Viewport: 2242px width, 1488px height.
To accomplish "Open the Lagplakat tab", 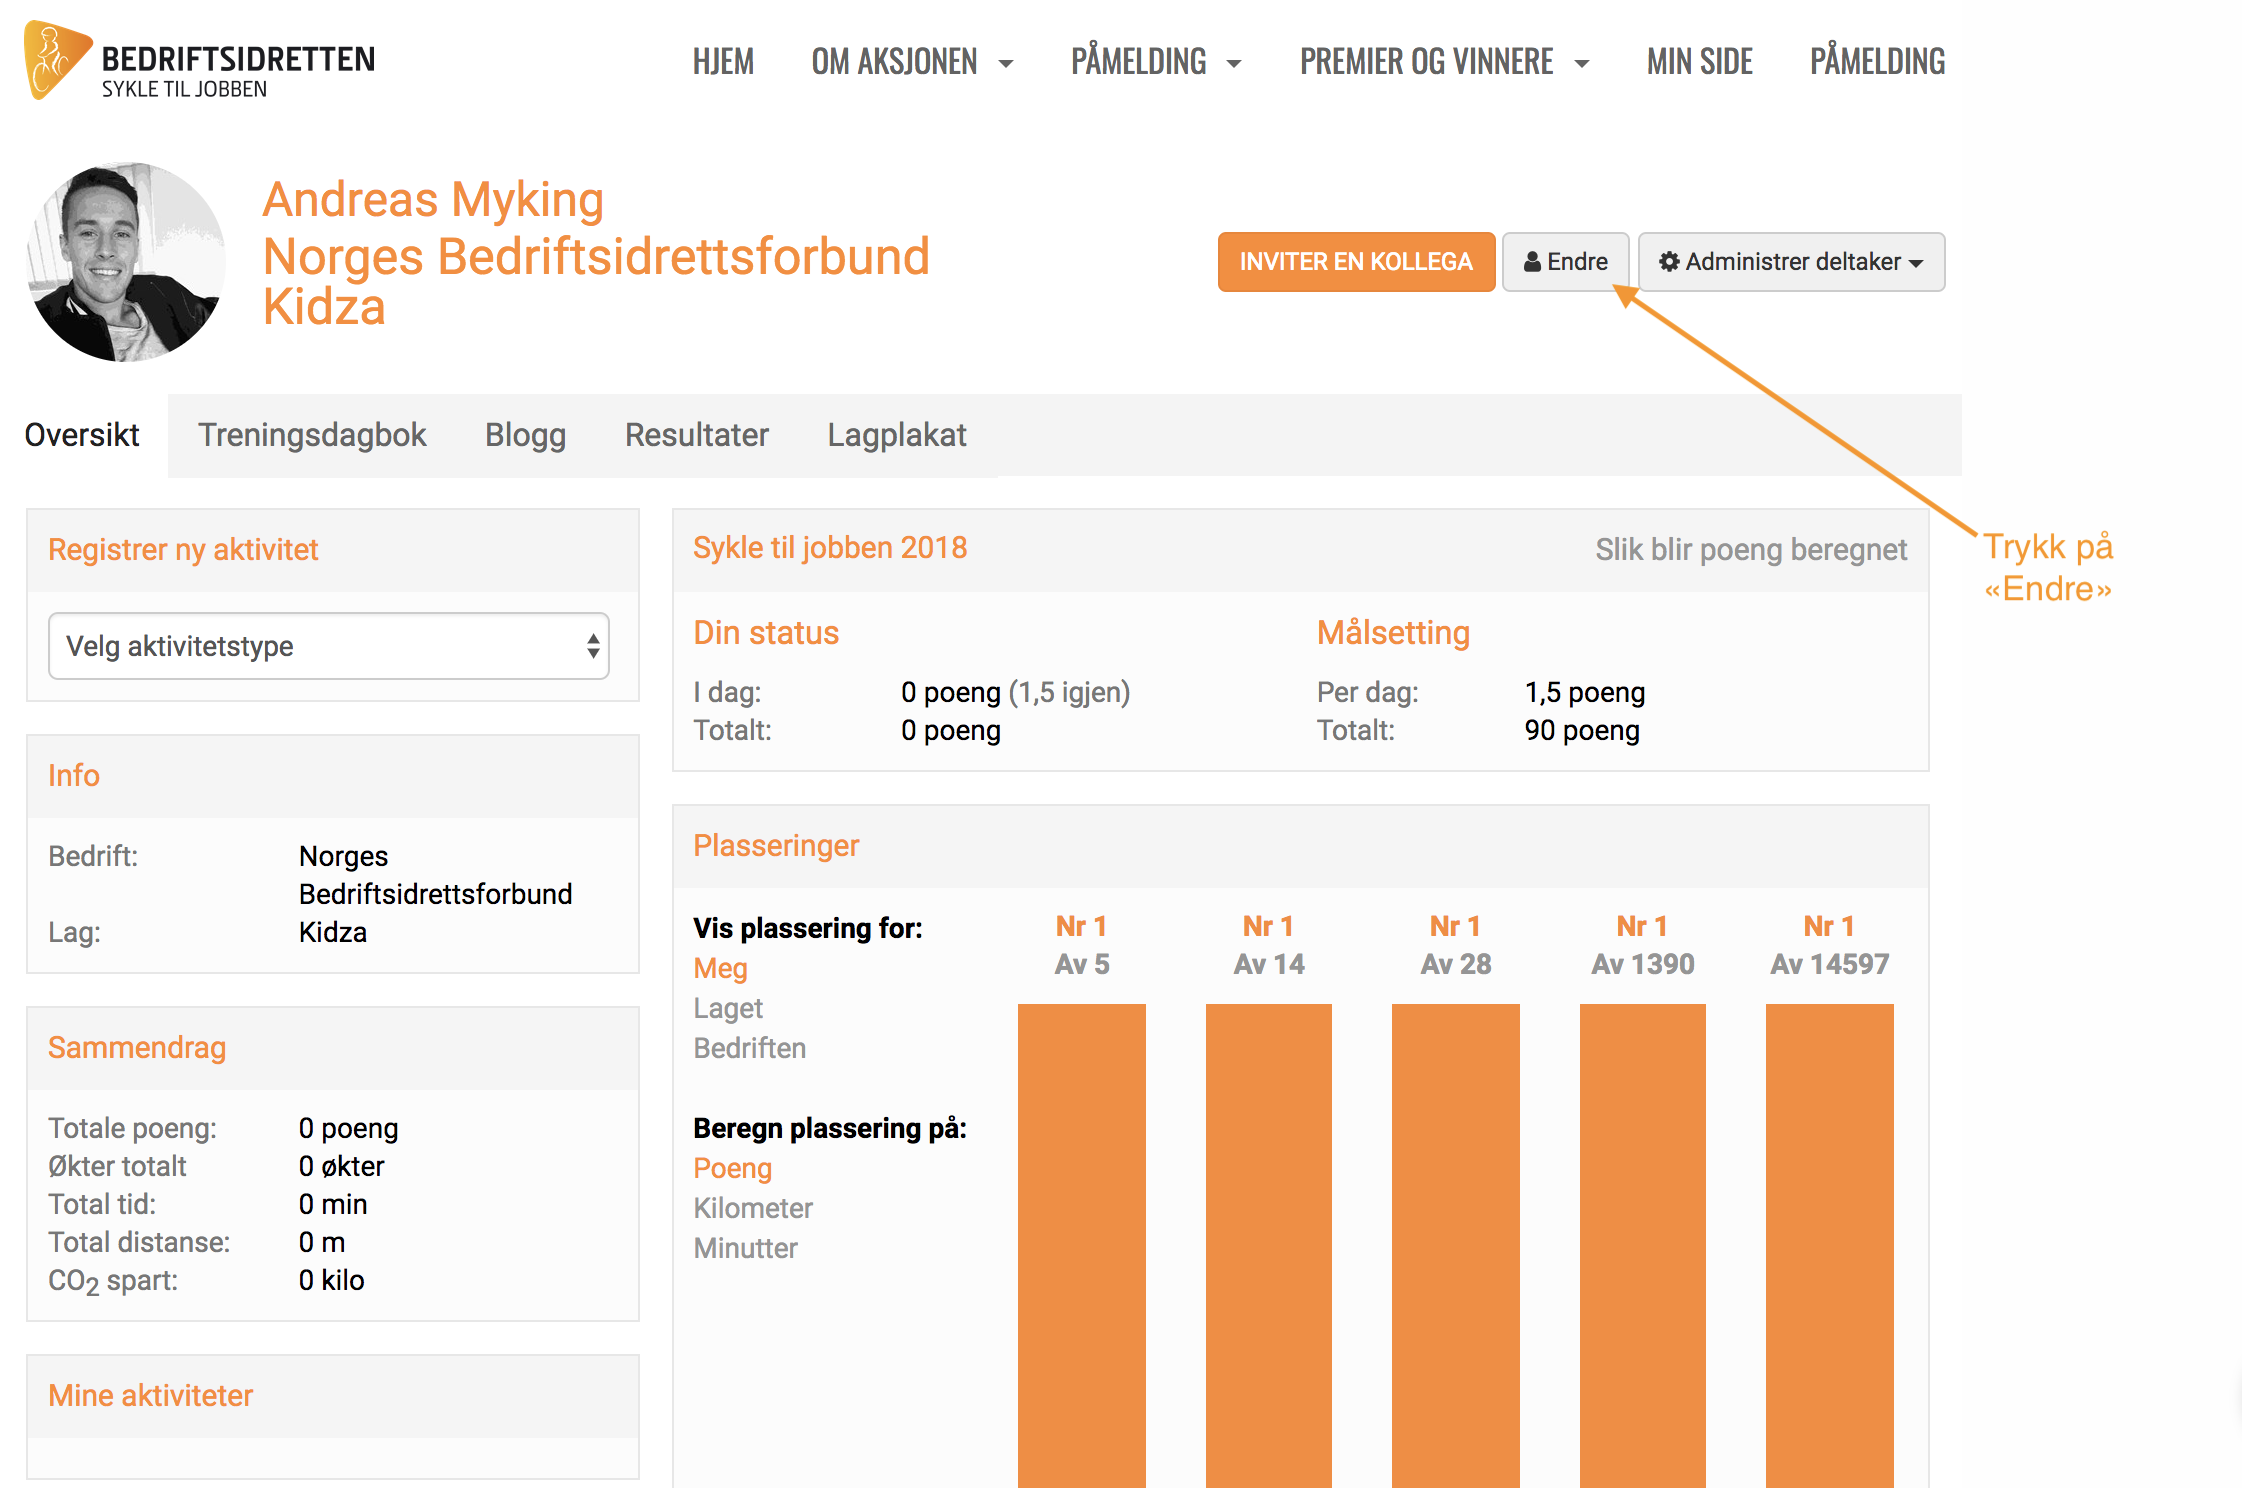I will tap(897, 435).
